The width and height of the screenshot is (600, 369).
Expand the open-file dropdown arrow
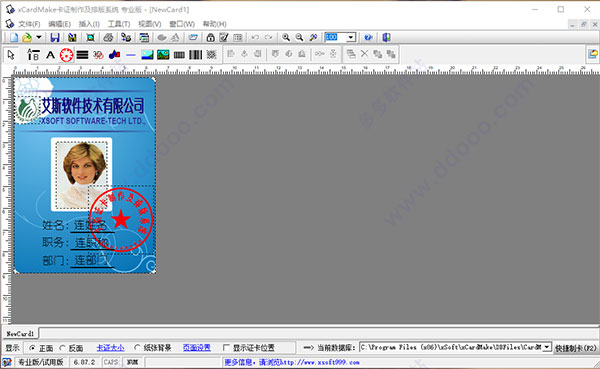pyautogui.click(x=39, y=37)
